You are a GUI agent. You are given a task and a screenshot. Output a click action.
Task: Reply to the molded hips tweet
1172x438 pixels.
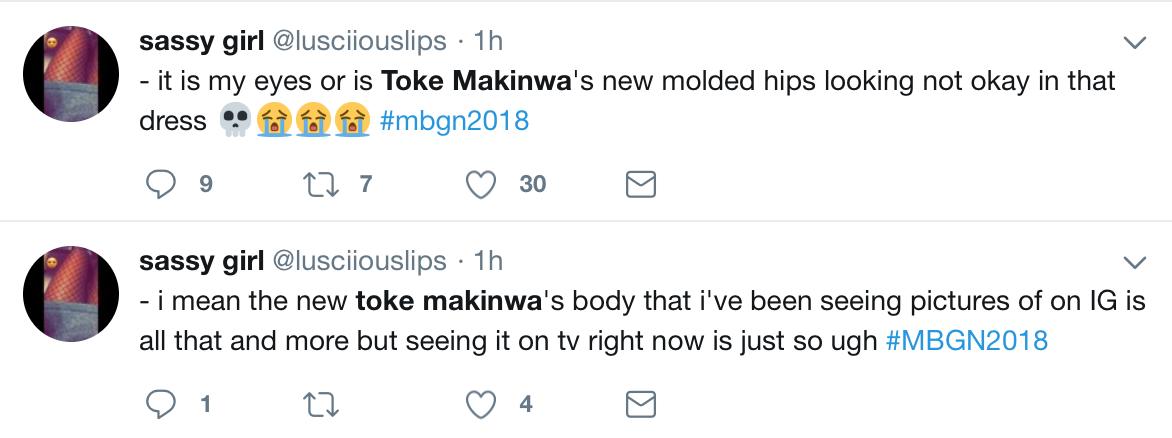[161, 184]
